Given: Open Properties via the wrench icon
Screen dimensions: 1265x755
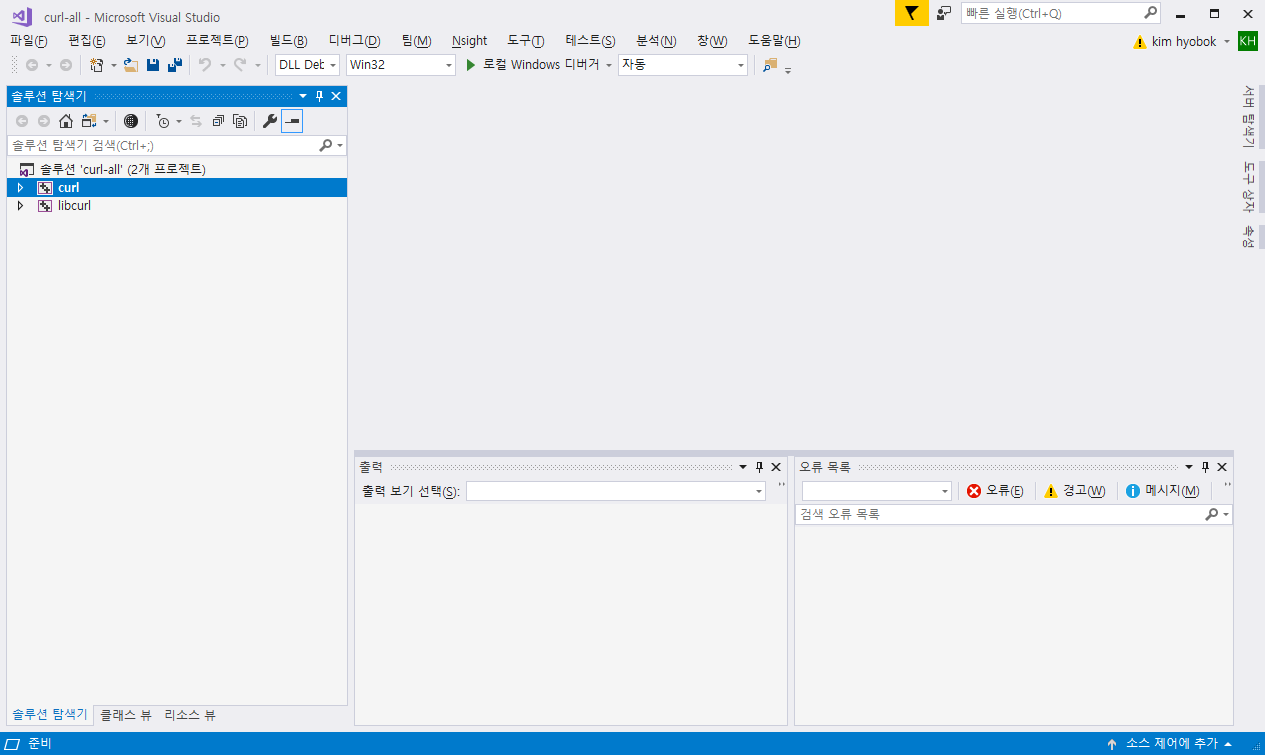Looking at the screenshot, I should coord(269,121).
